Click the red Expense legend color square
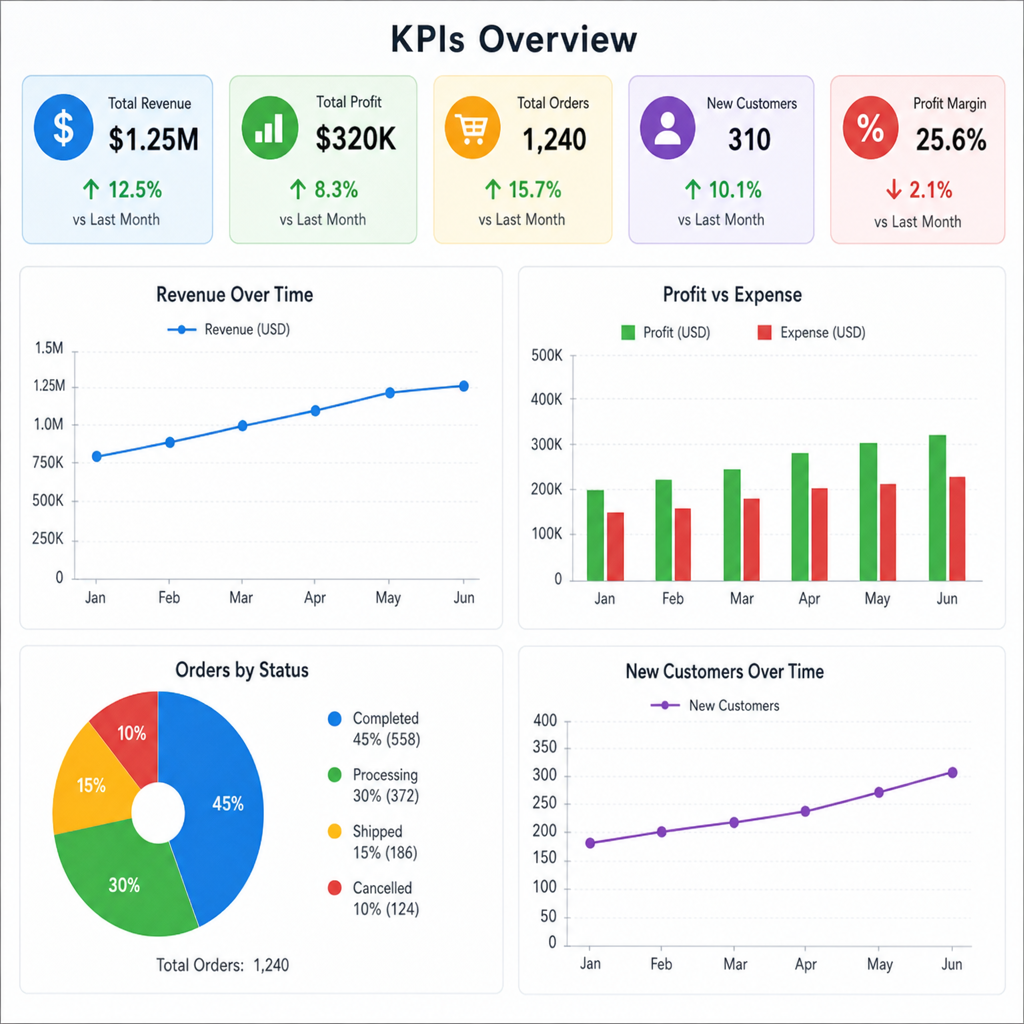The width and height of the screenshot is (1024, 1024). [x=765, y=332]
